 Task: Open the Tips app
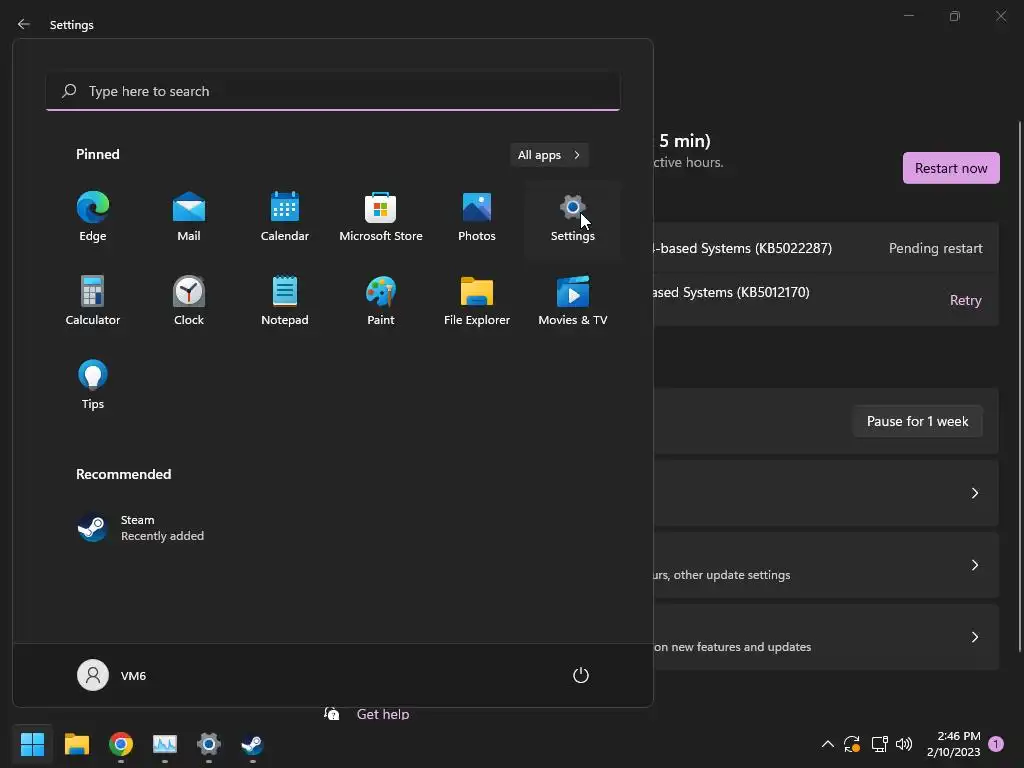(x=93, y=385)
